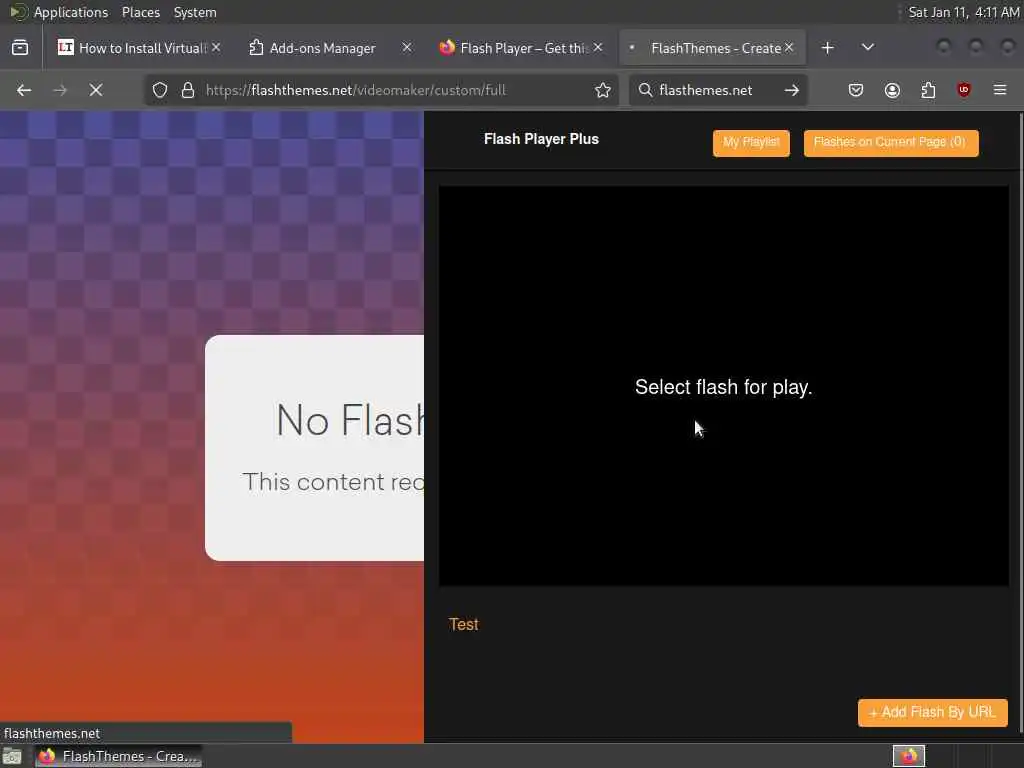Switch to How to Install VirtualBox tab

(138, 48)
